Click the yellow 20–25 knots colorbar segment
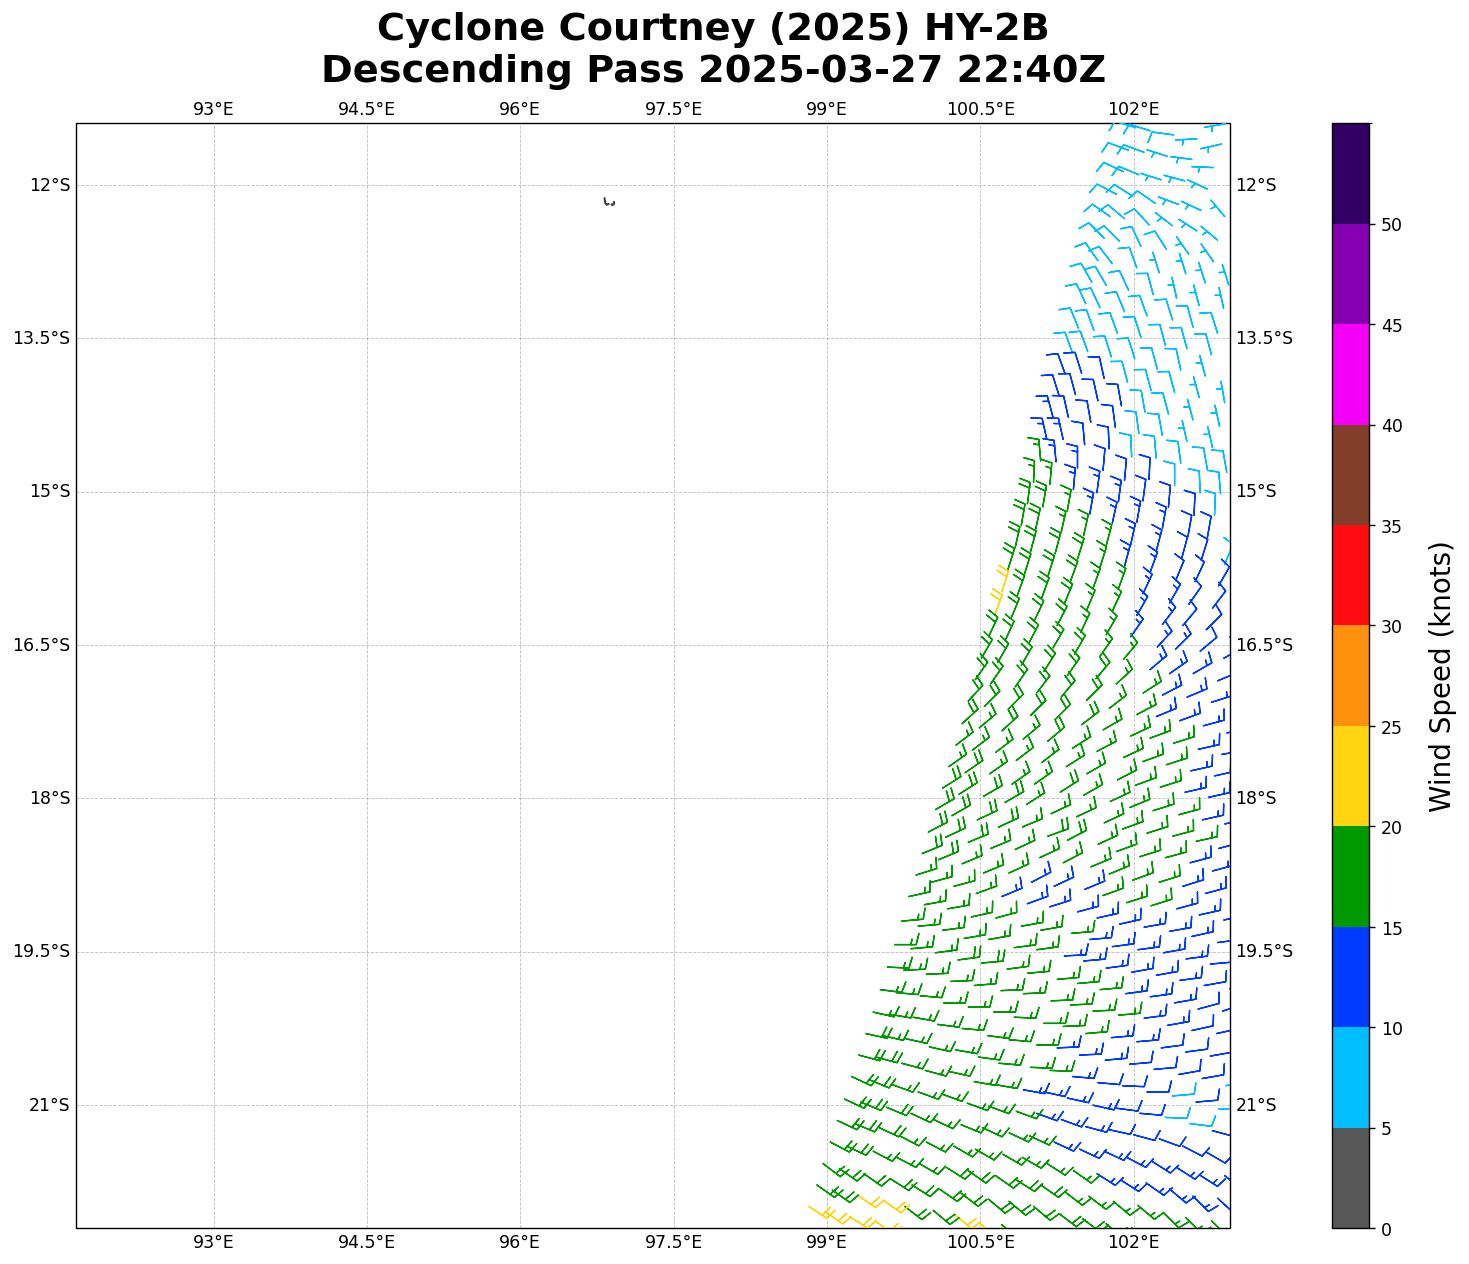This screenshot has height=1264, width=1469. tap(1350, 776)
